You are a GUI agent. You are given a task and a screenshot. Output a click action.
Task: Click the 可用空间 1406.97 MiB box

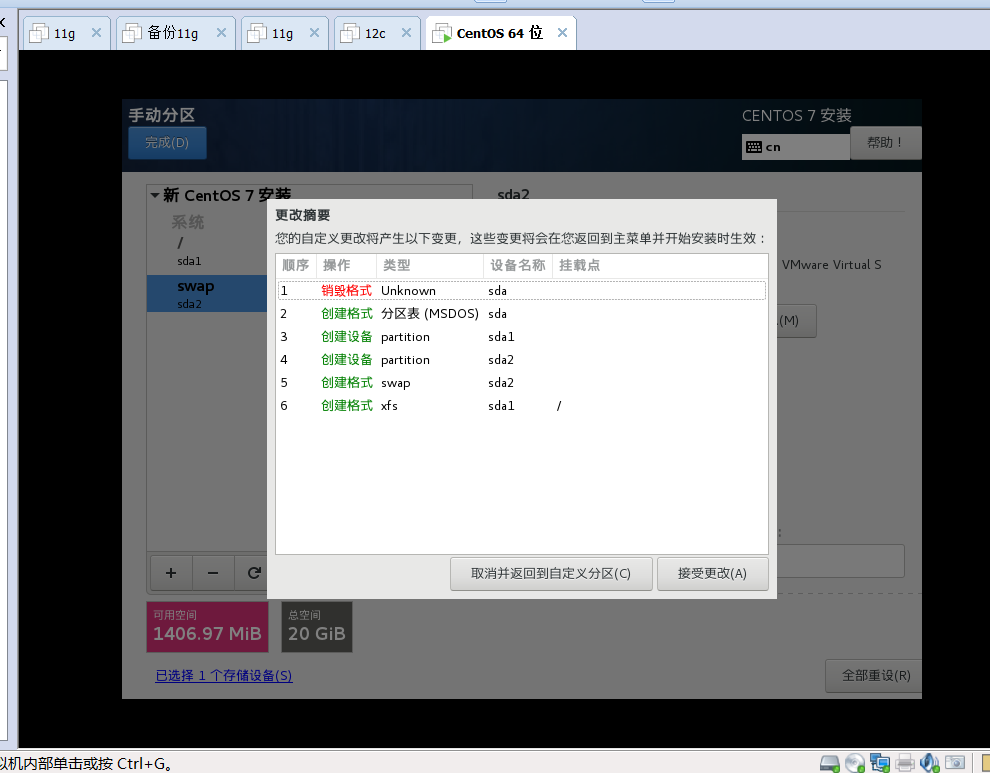(x=207, y=626)
